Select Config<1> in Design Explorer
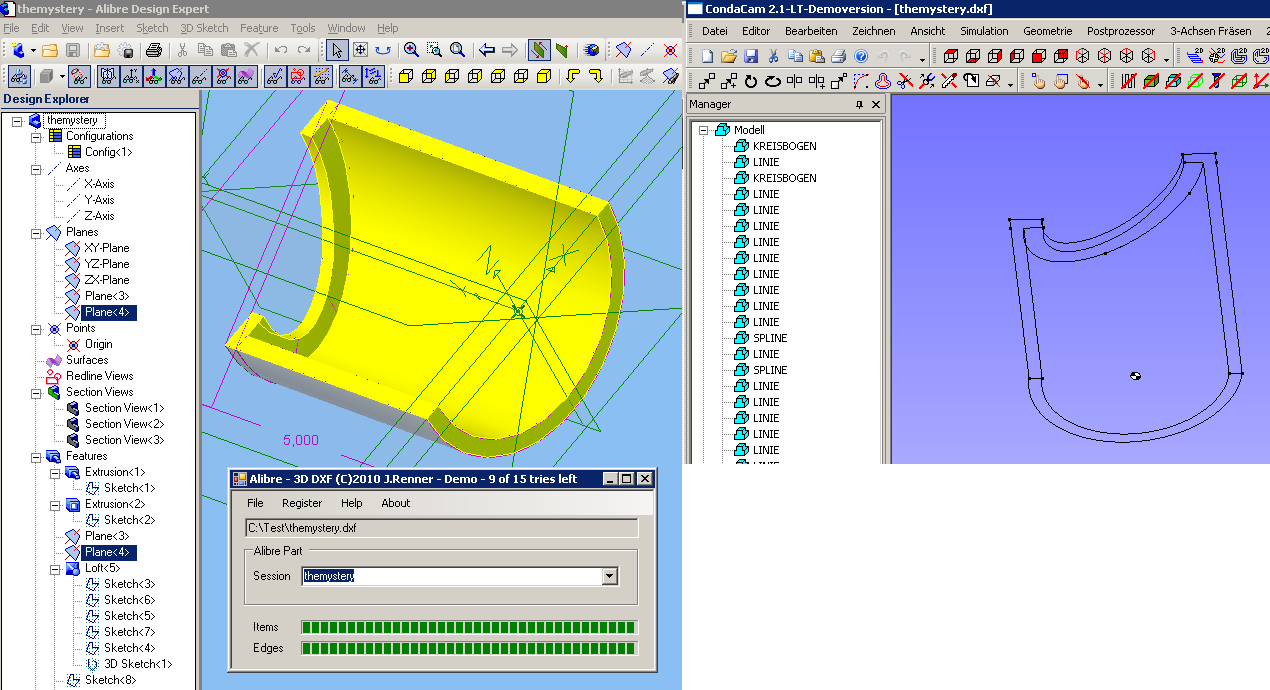Screen dimensions: 1270x690 pos(108,152)
